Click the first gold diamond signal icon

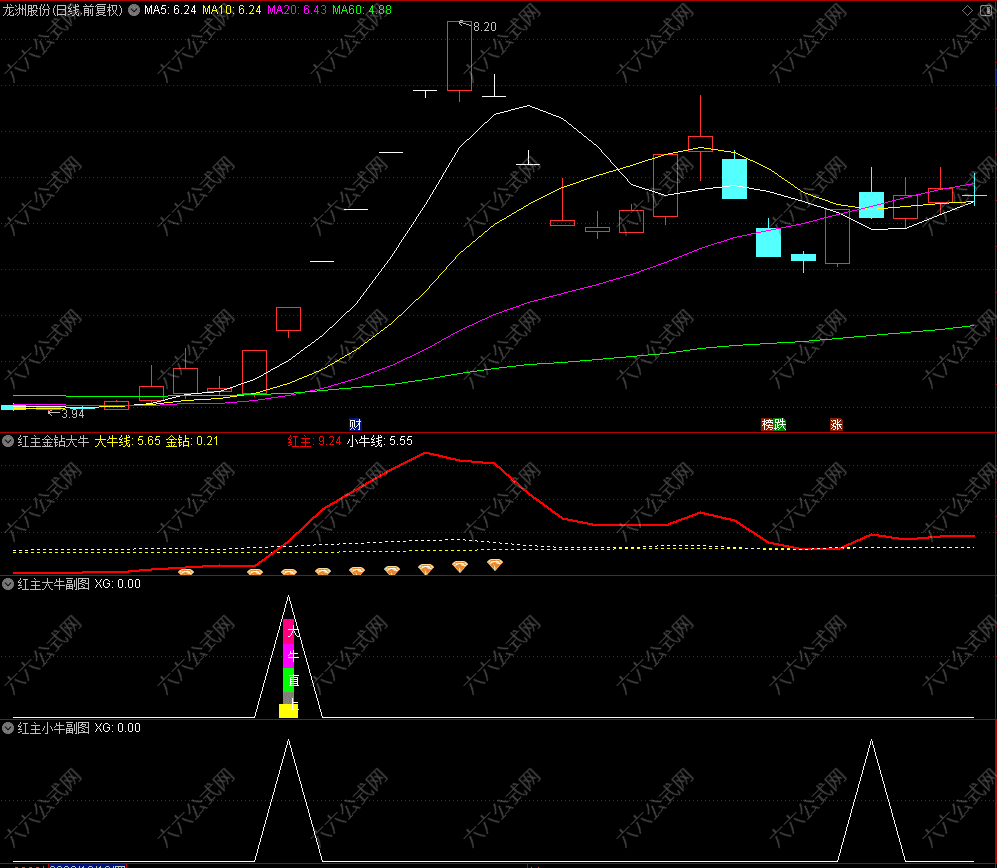(x=185, y=573)
